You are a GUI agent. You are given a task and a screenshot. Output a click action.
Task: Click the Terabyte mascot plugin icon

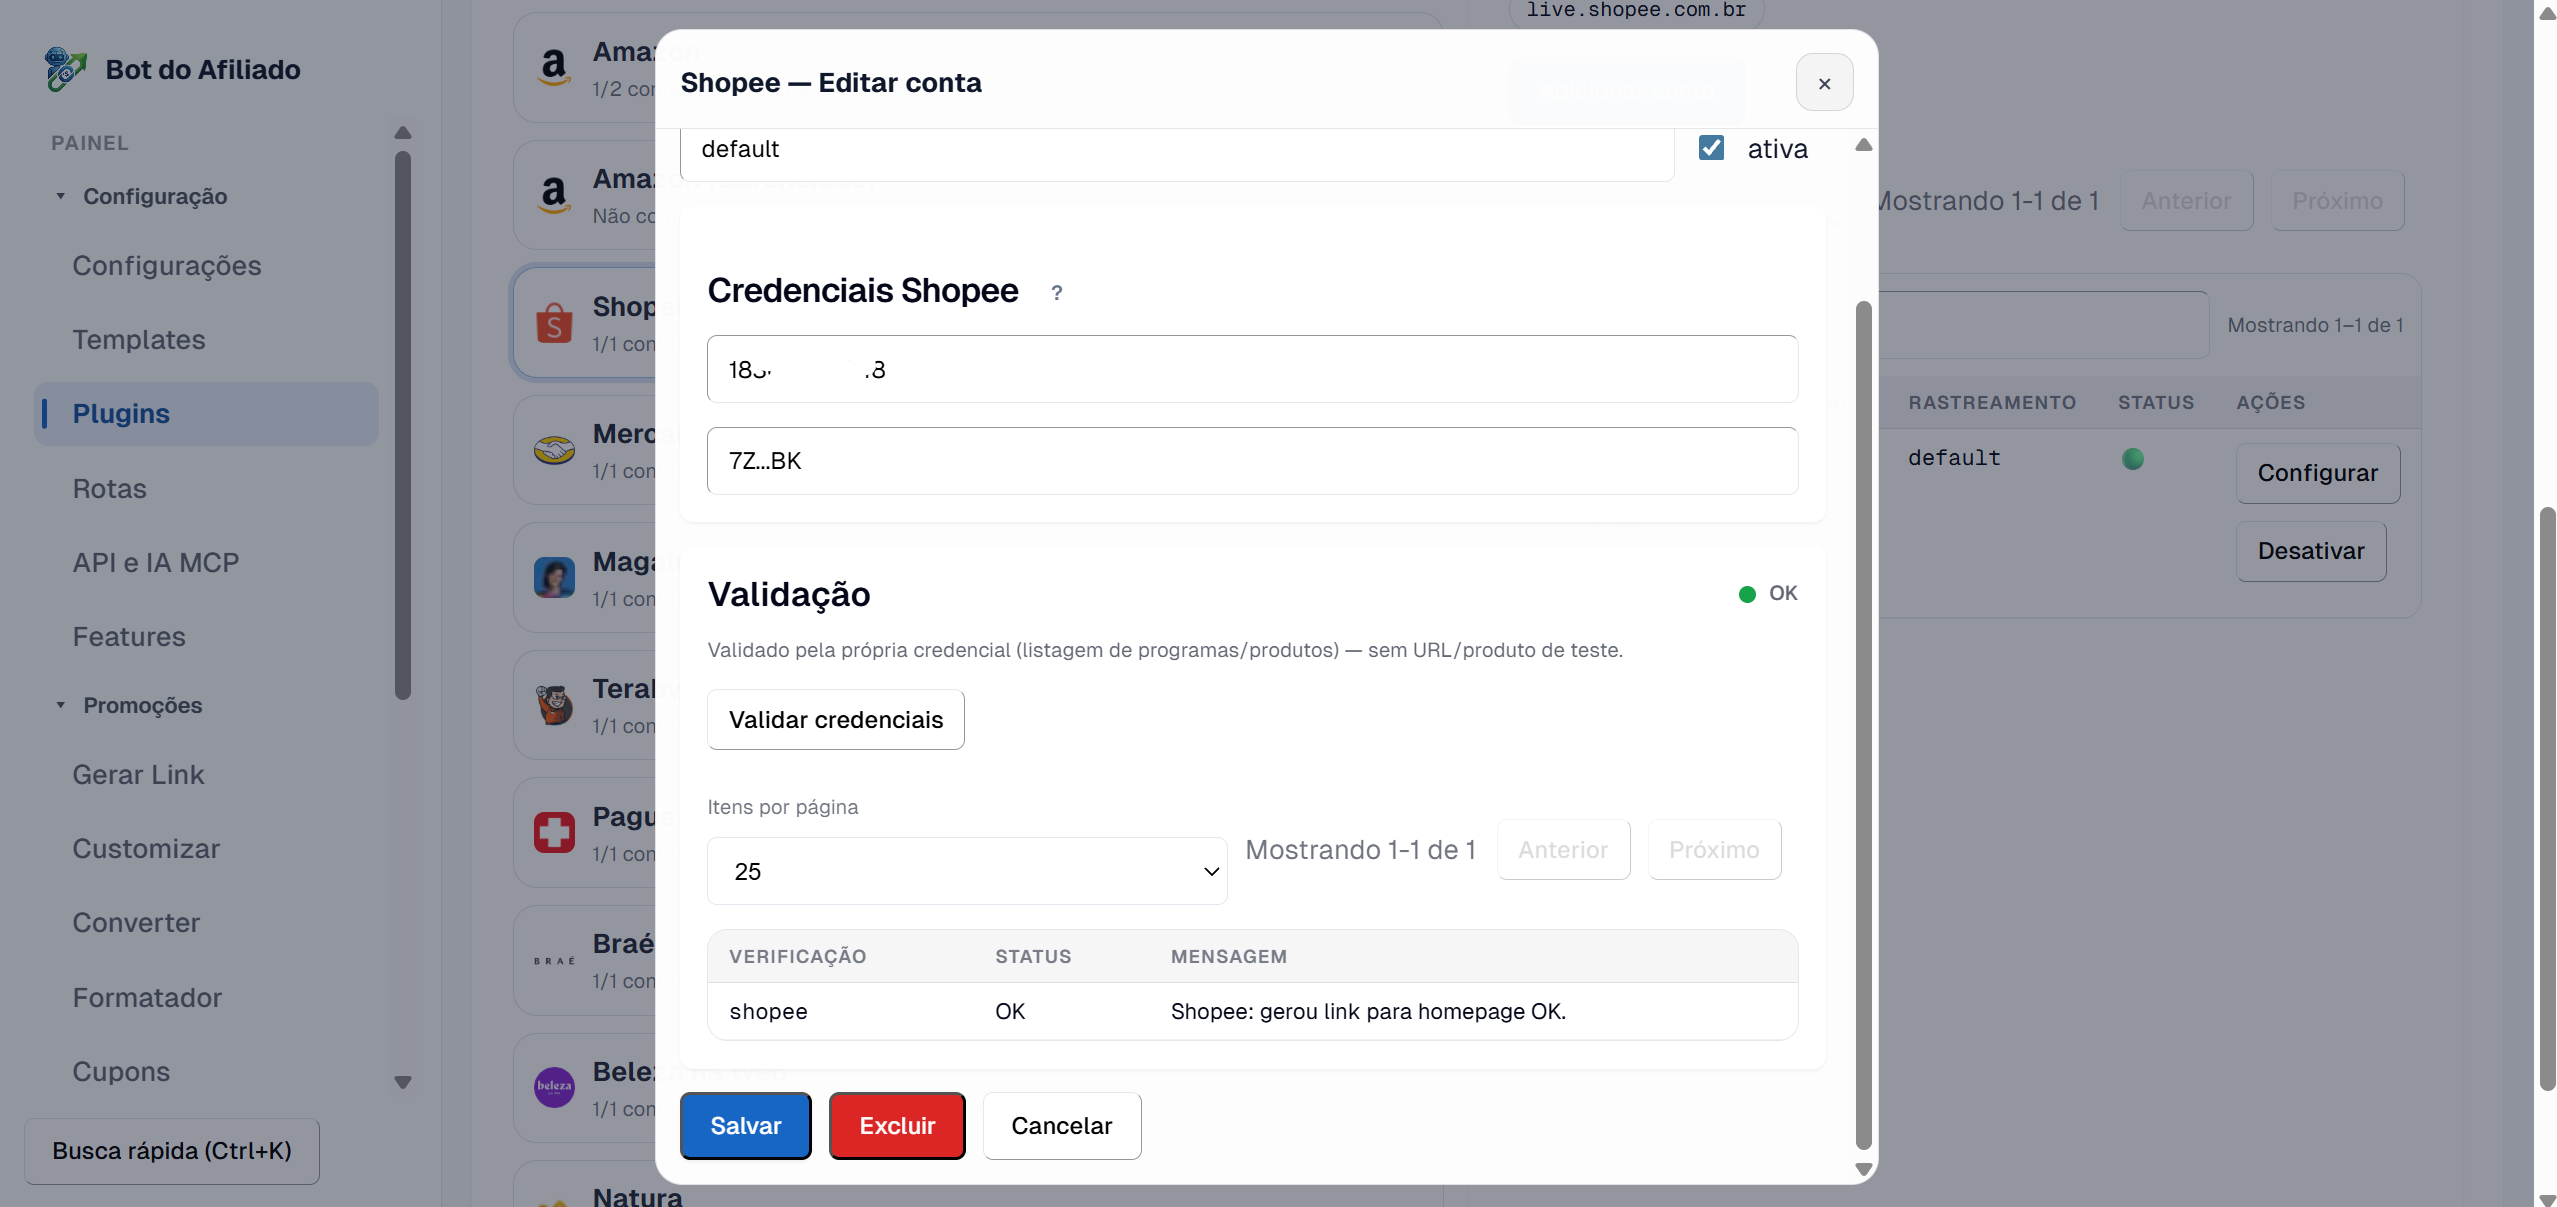[x=553, y=705]
